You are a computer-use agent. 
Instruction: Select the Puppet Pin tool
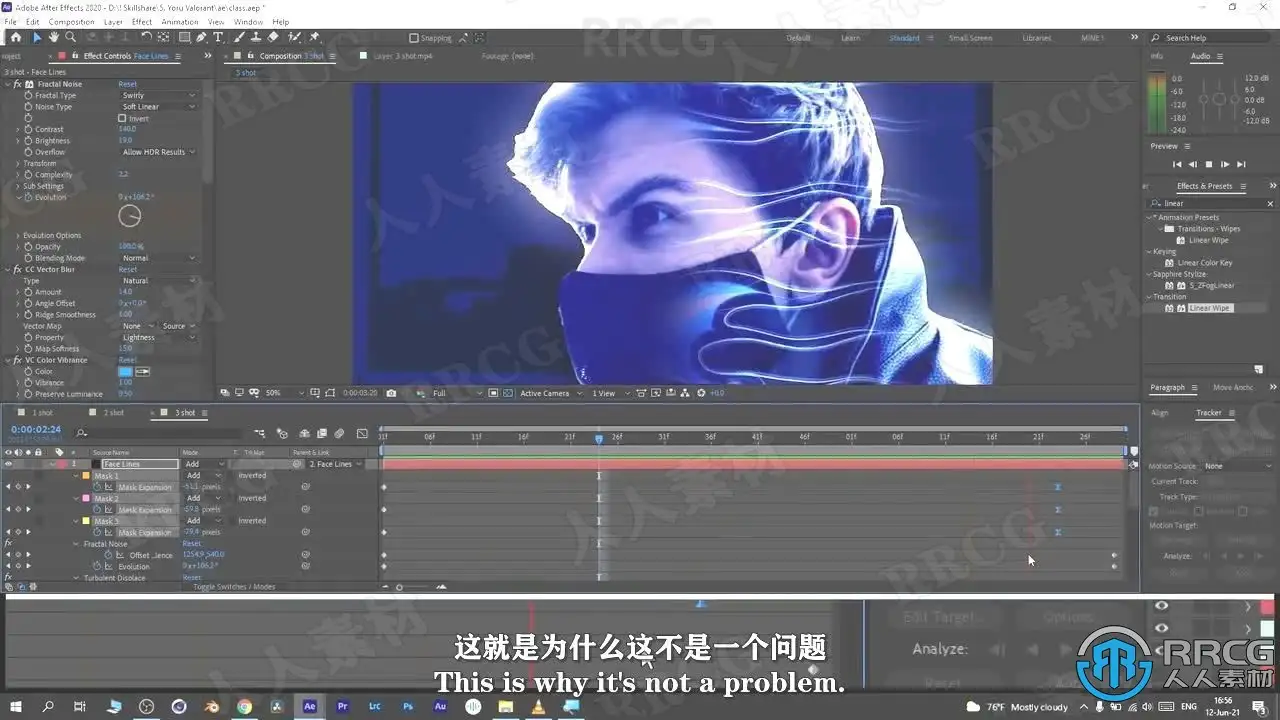(x=314, y=37)
